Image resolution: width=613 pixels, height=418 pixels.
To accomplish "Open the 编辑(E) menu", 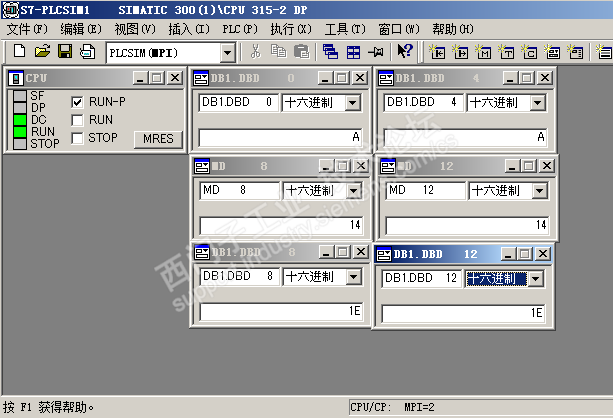I will click(81, 29).
